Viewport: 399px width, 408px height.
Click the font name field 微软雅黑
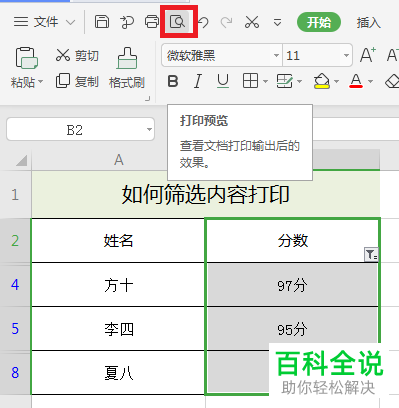[218, 55]
